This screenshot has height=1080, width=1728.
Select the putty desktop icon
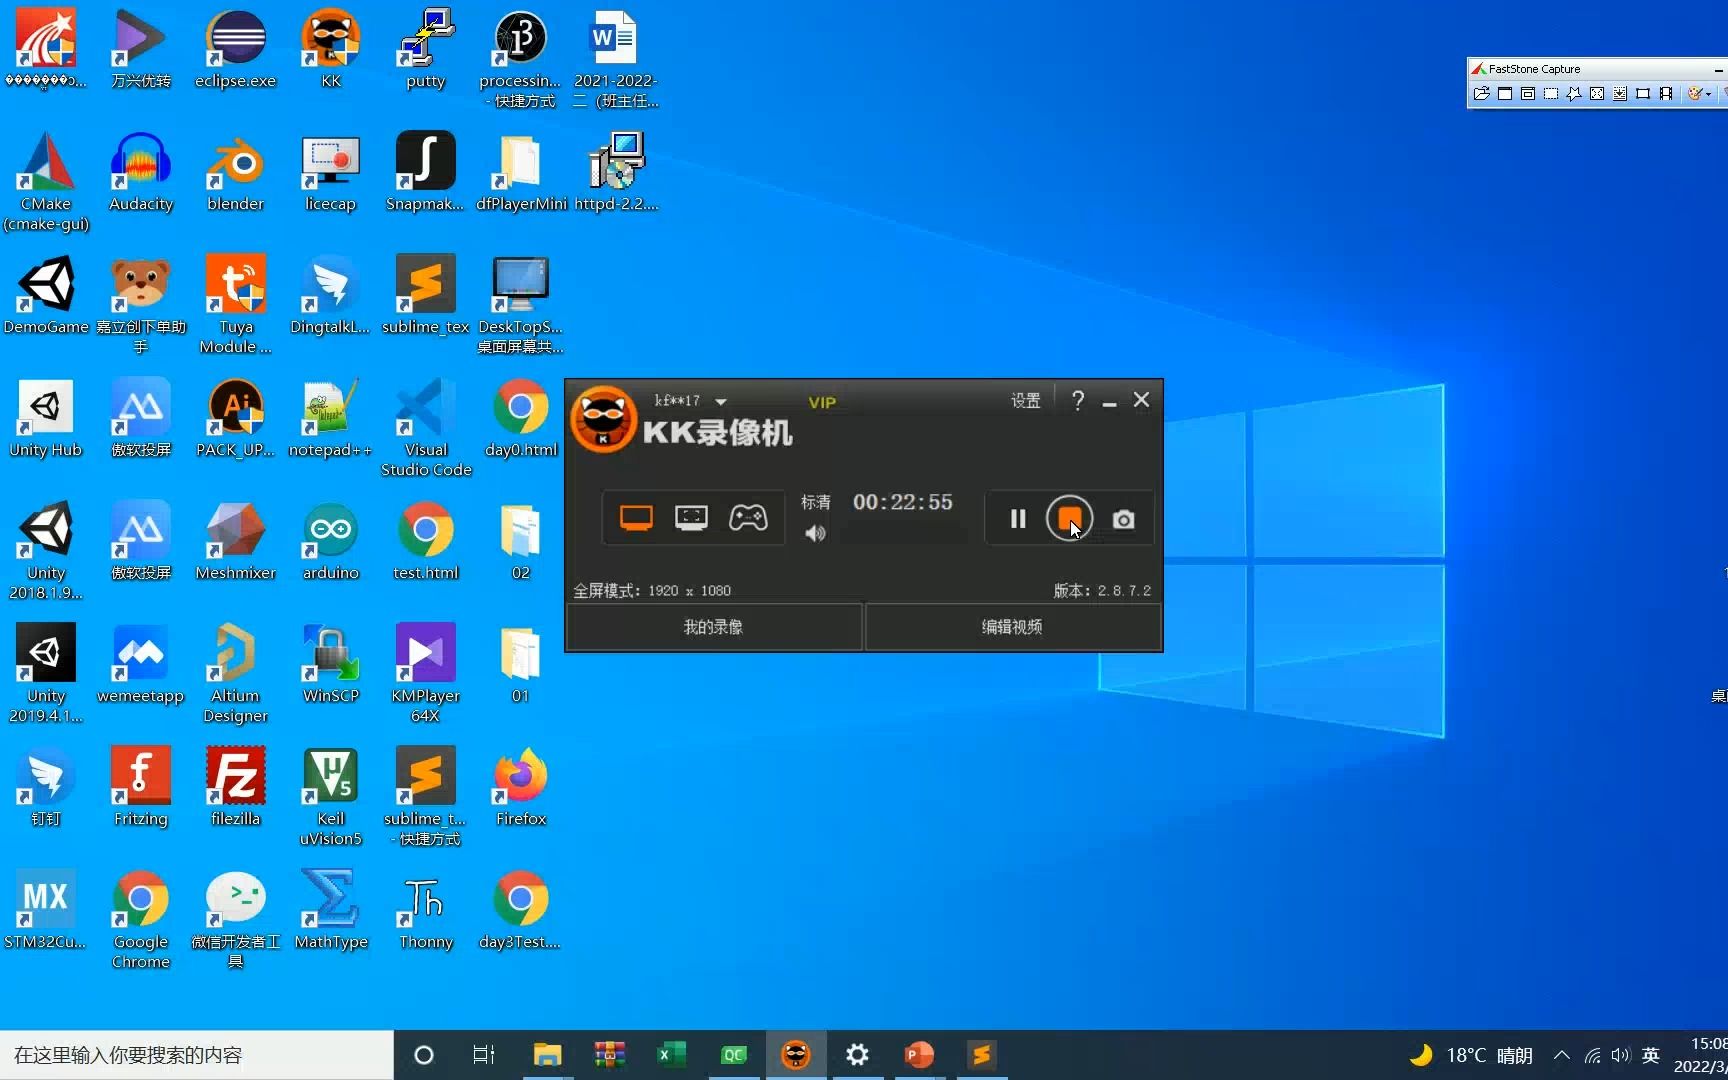pos(426,49)
